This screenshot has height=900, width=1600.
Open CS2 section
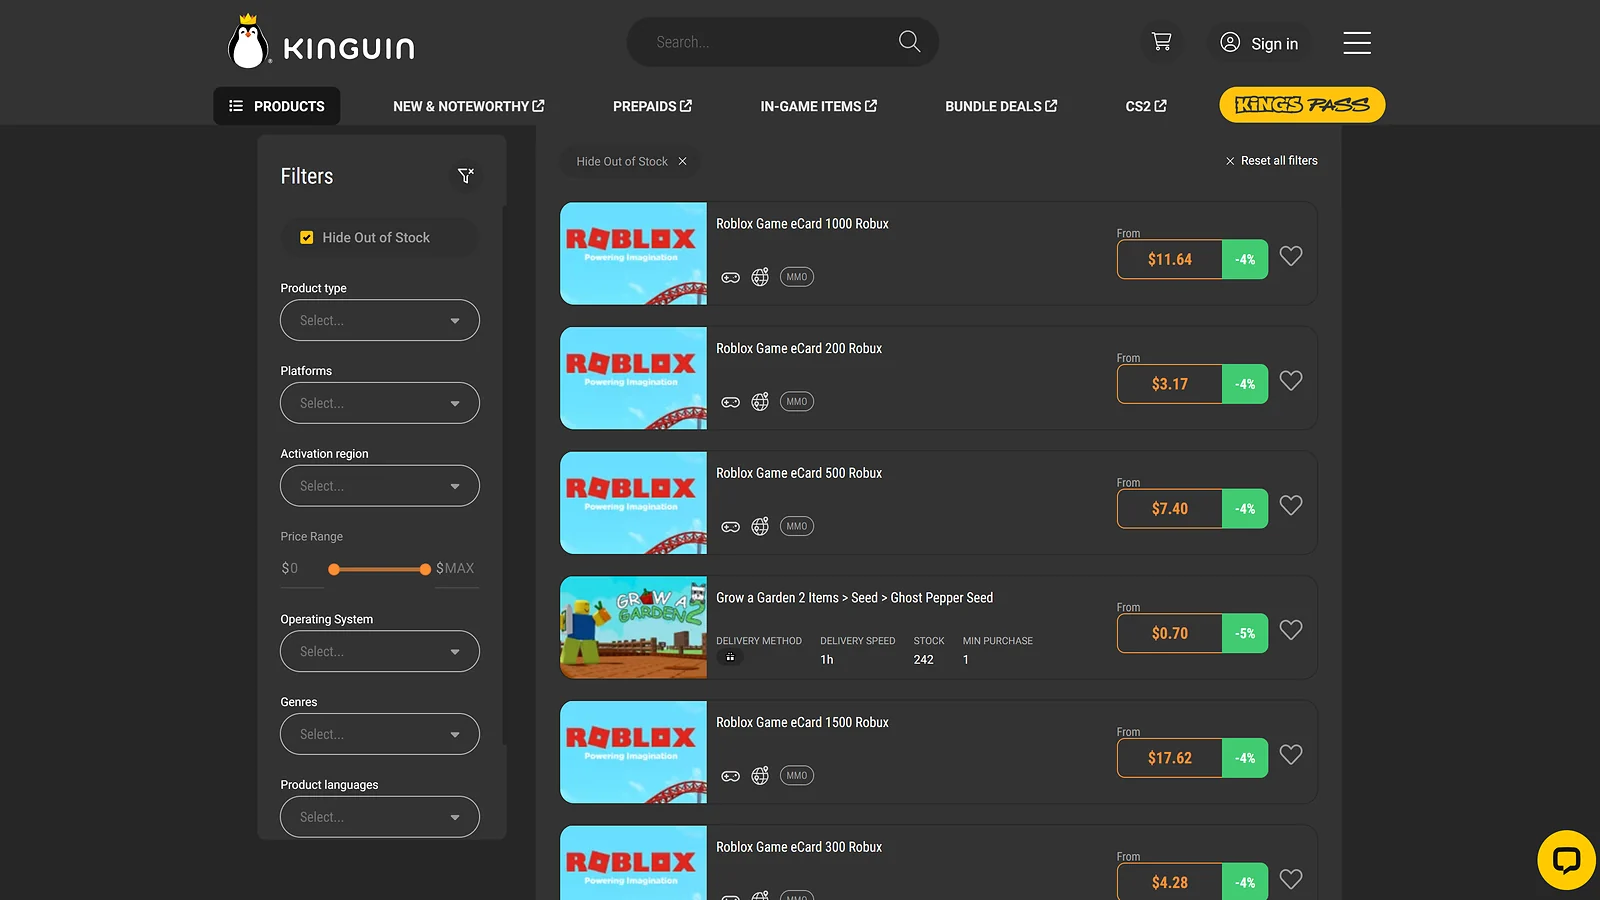pos(1146,106)
